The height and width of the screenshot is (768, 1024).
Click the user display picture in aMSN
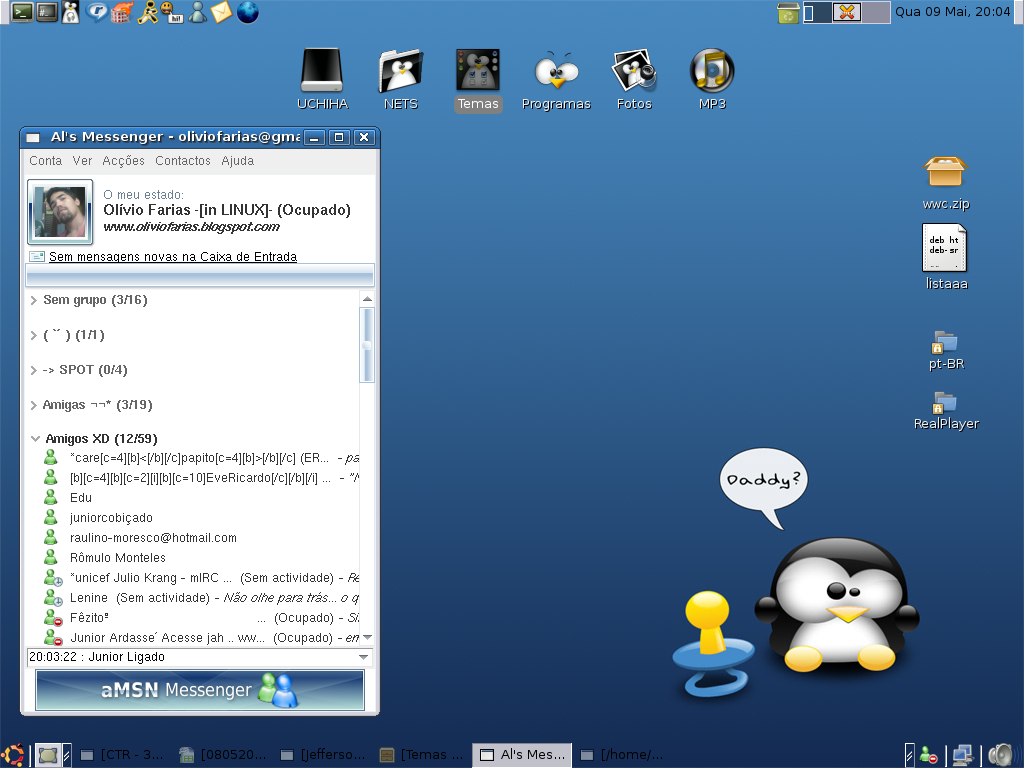pos(60,212)
